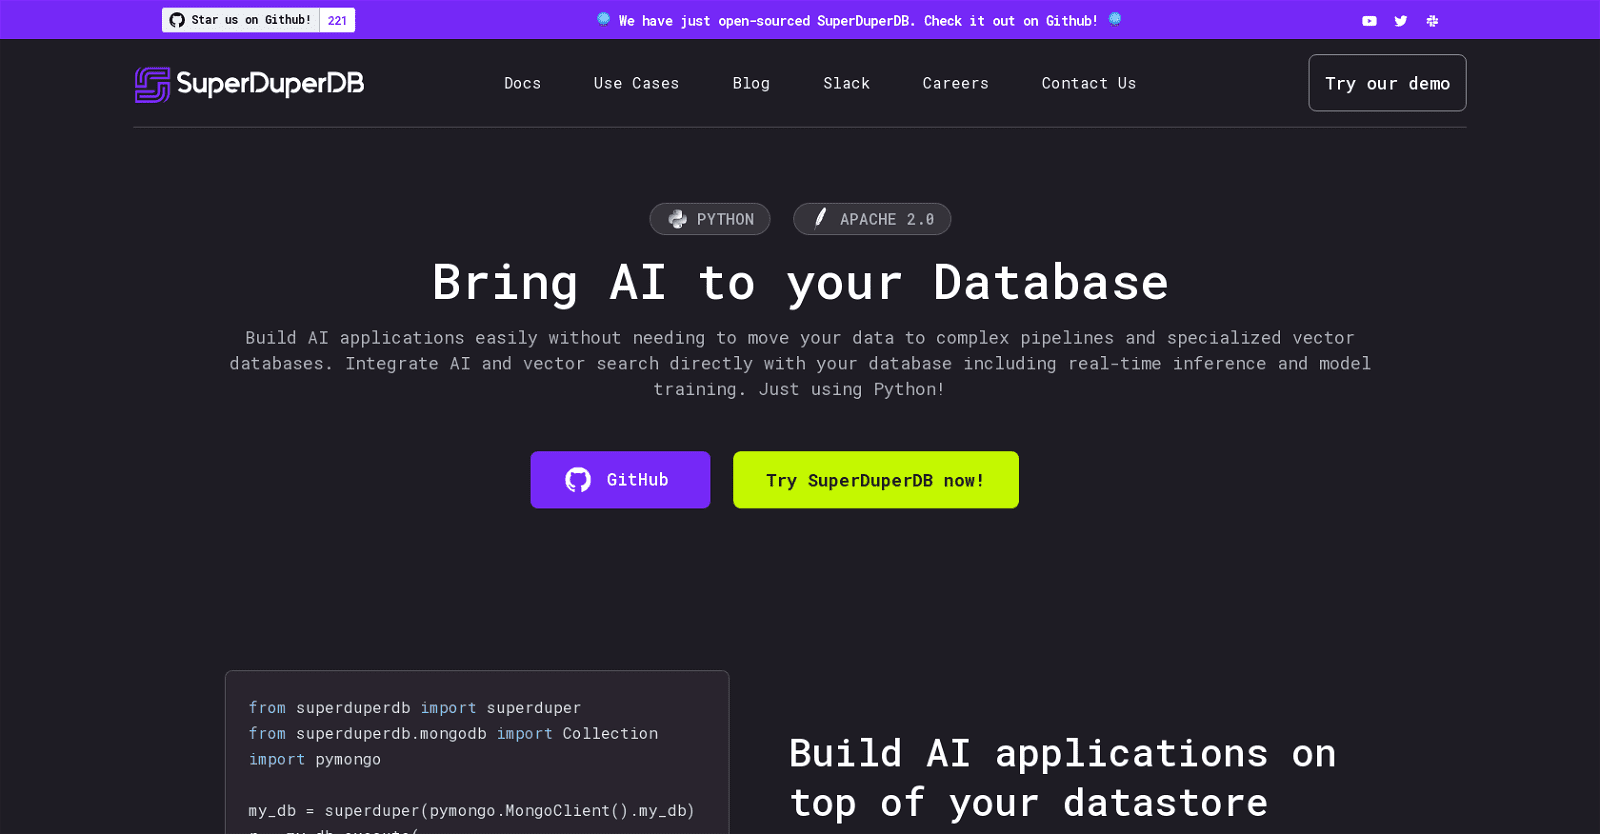Screen dimensions: 1600x834
Task: Navigate to Careers
Action: click(x=955, y=83)
